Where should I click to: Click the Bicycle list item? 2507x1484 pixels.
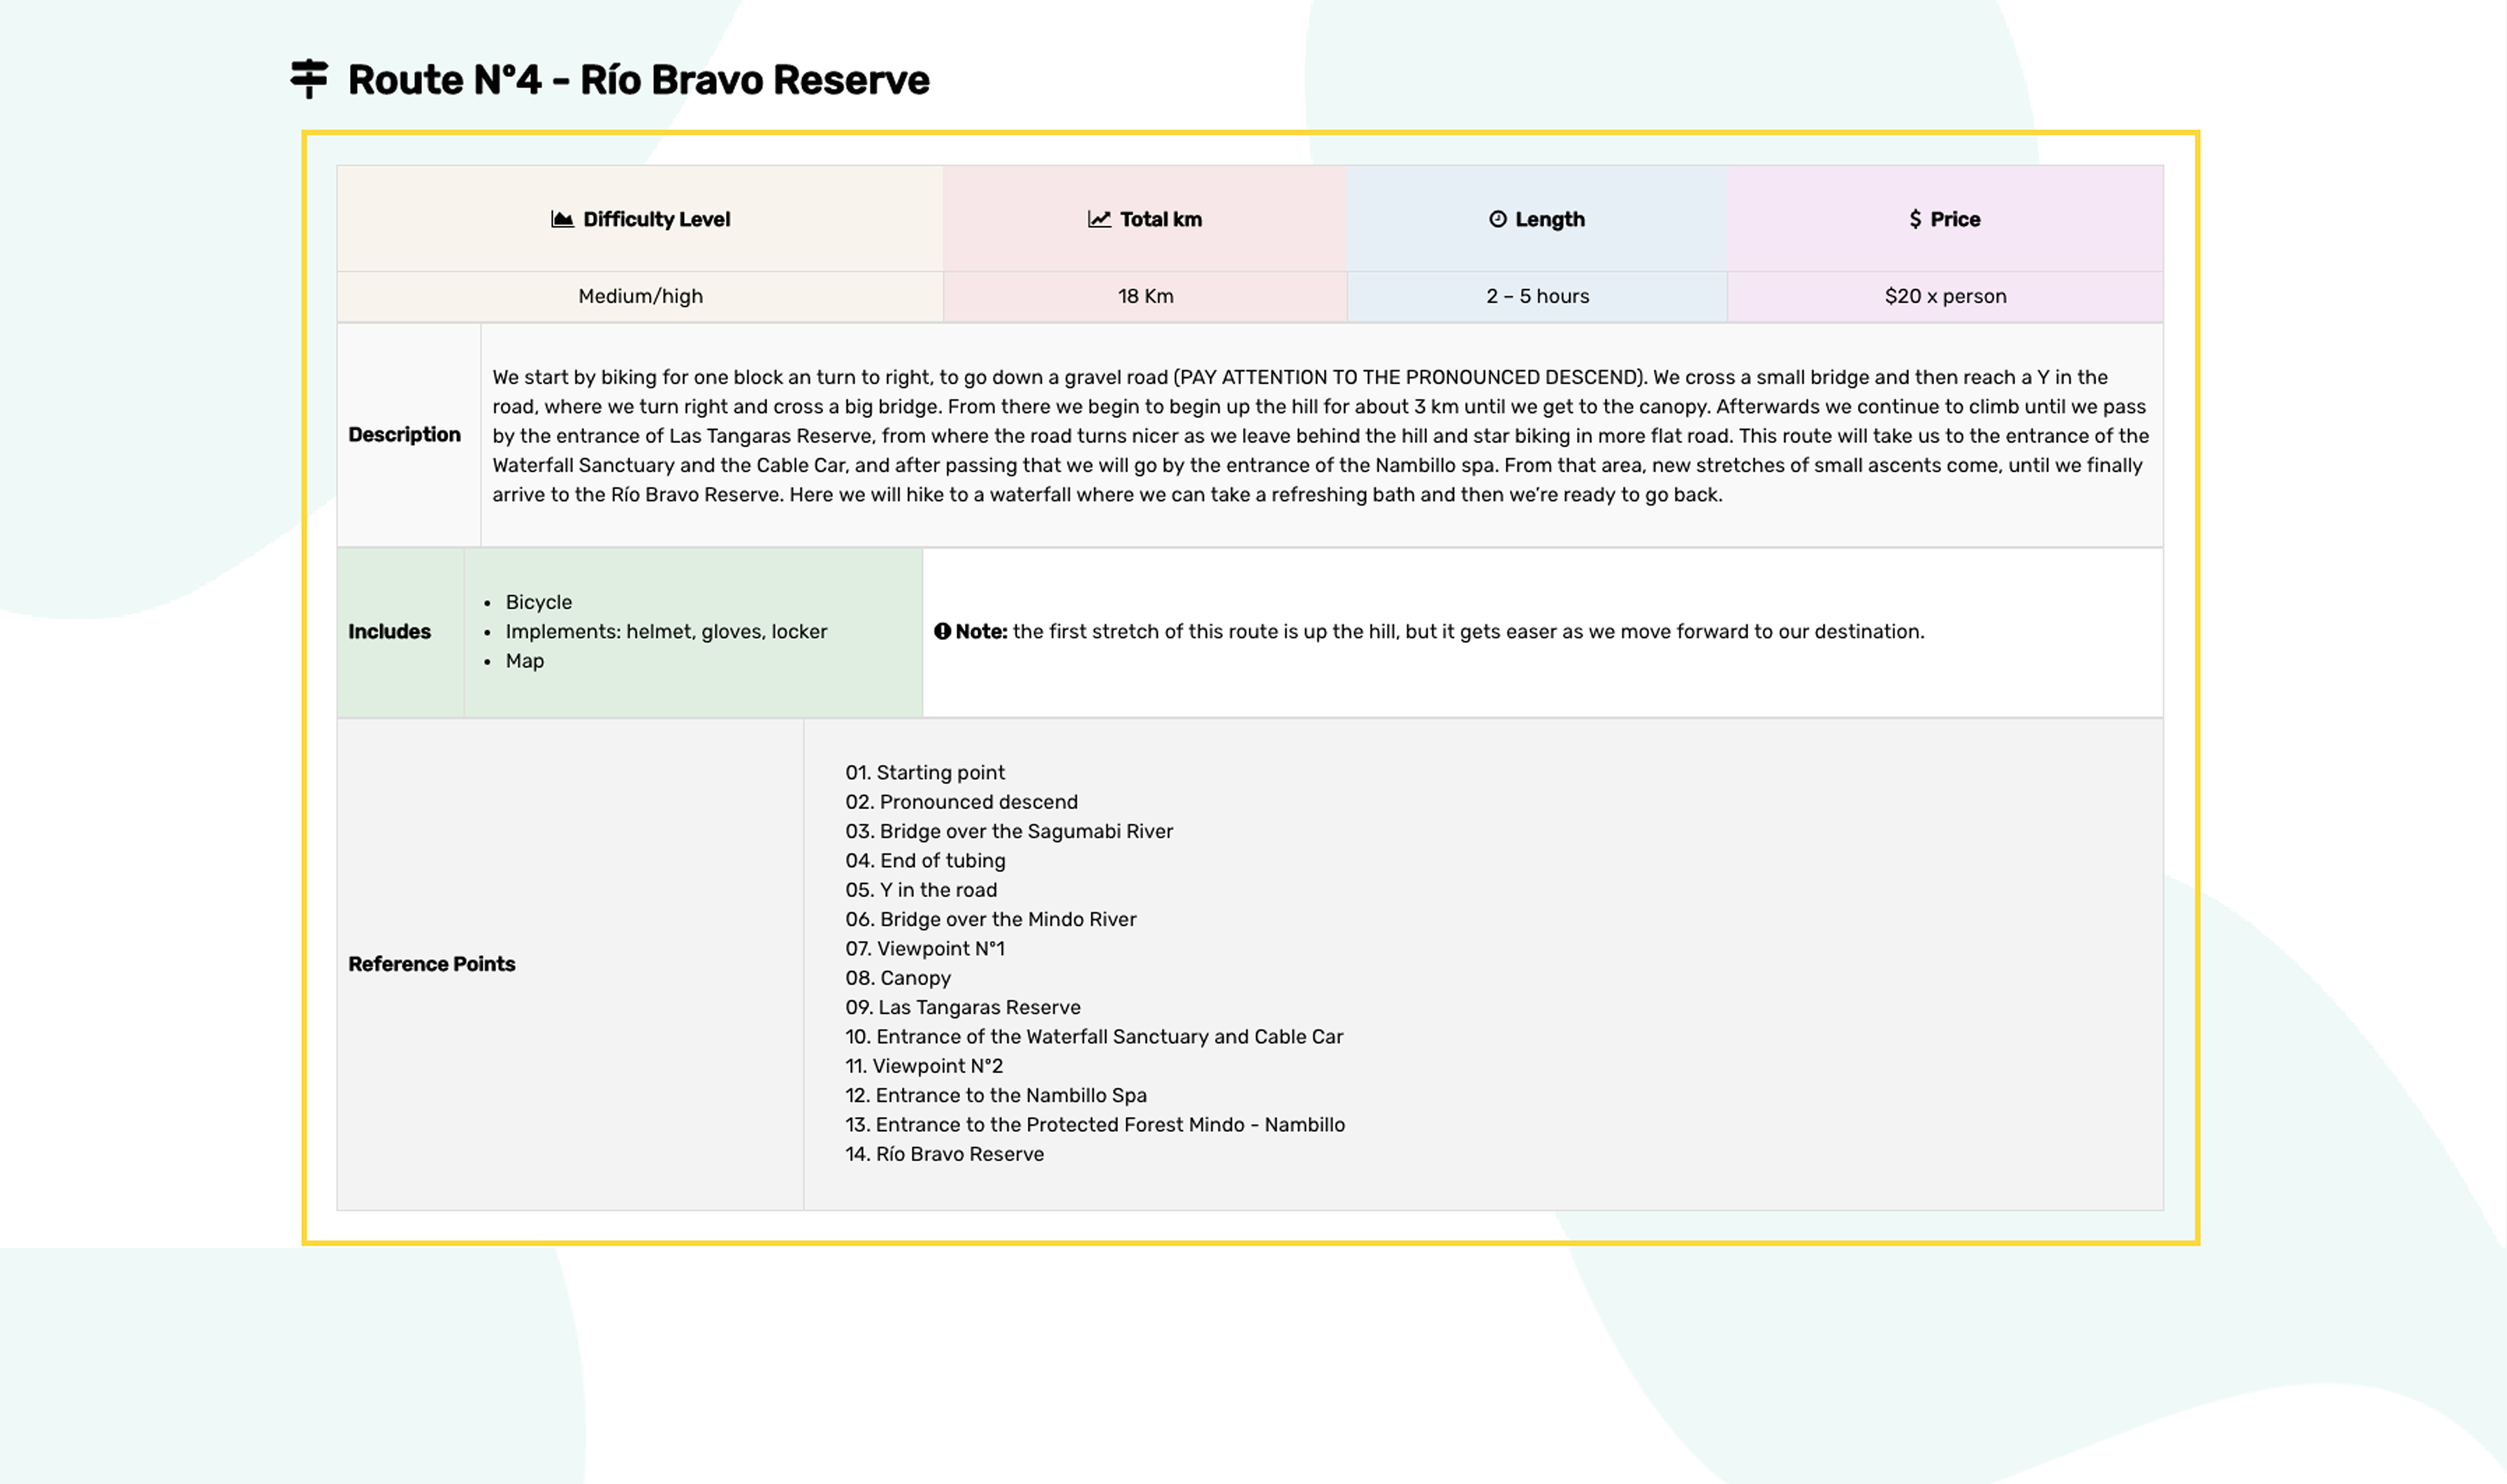click(x=538, y=602)
